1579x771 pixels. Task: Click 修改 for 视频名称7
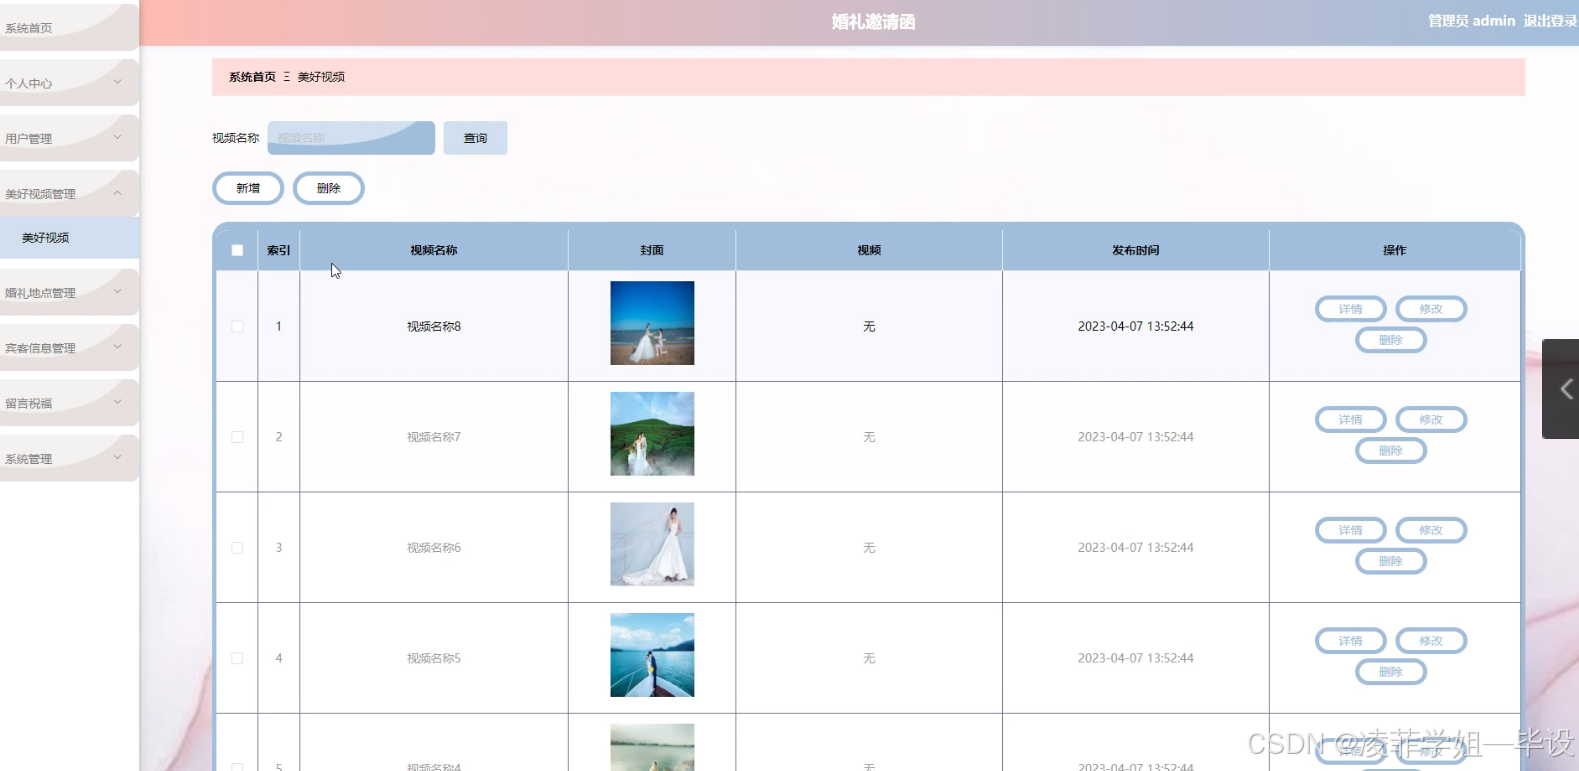pyautogui.click(x=1431, y=420)
